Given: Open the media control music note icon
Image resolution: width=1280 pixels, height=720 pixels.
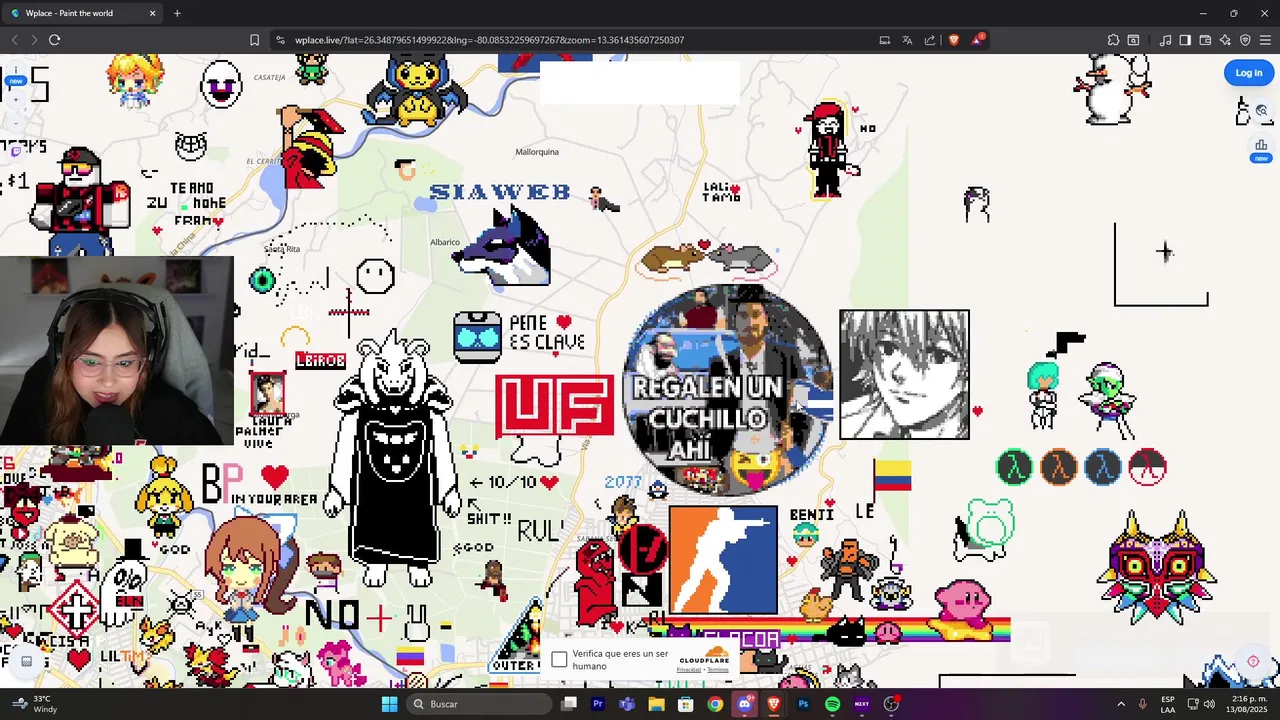Looking at the screenshot, I should pos(1165,40).
